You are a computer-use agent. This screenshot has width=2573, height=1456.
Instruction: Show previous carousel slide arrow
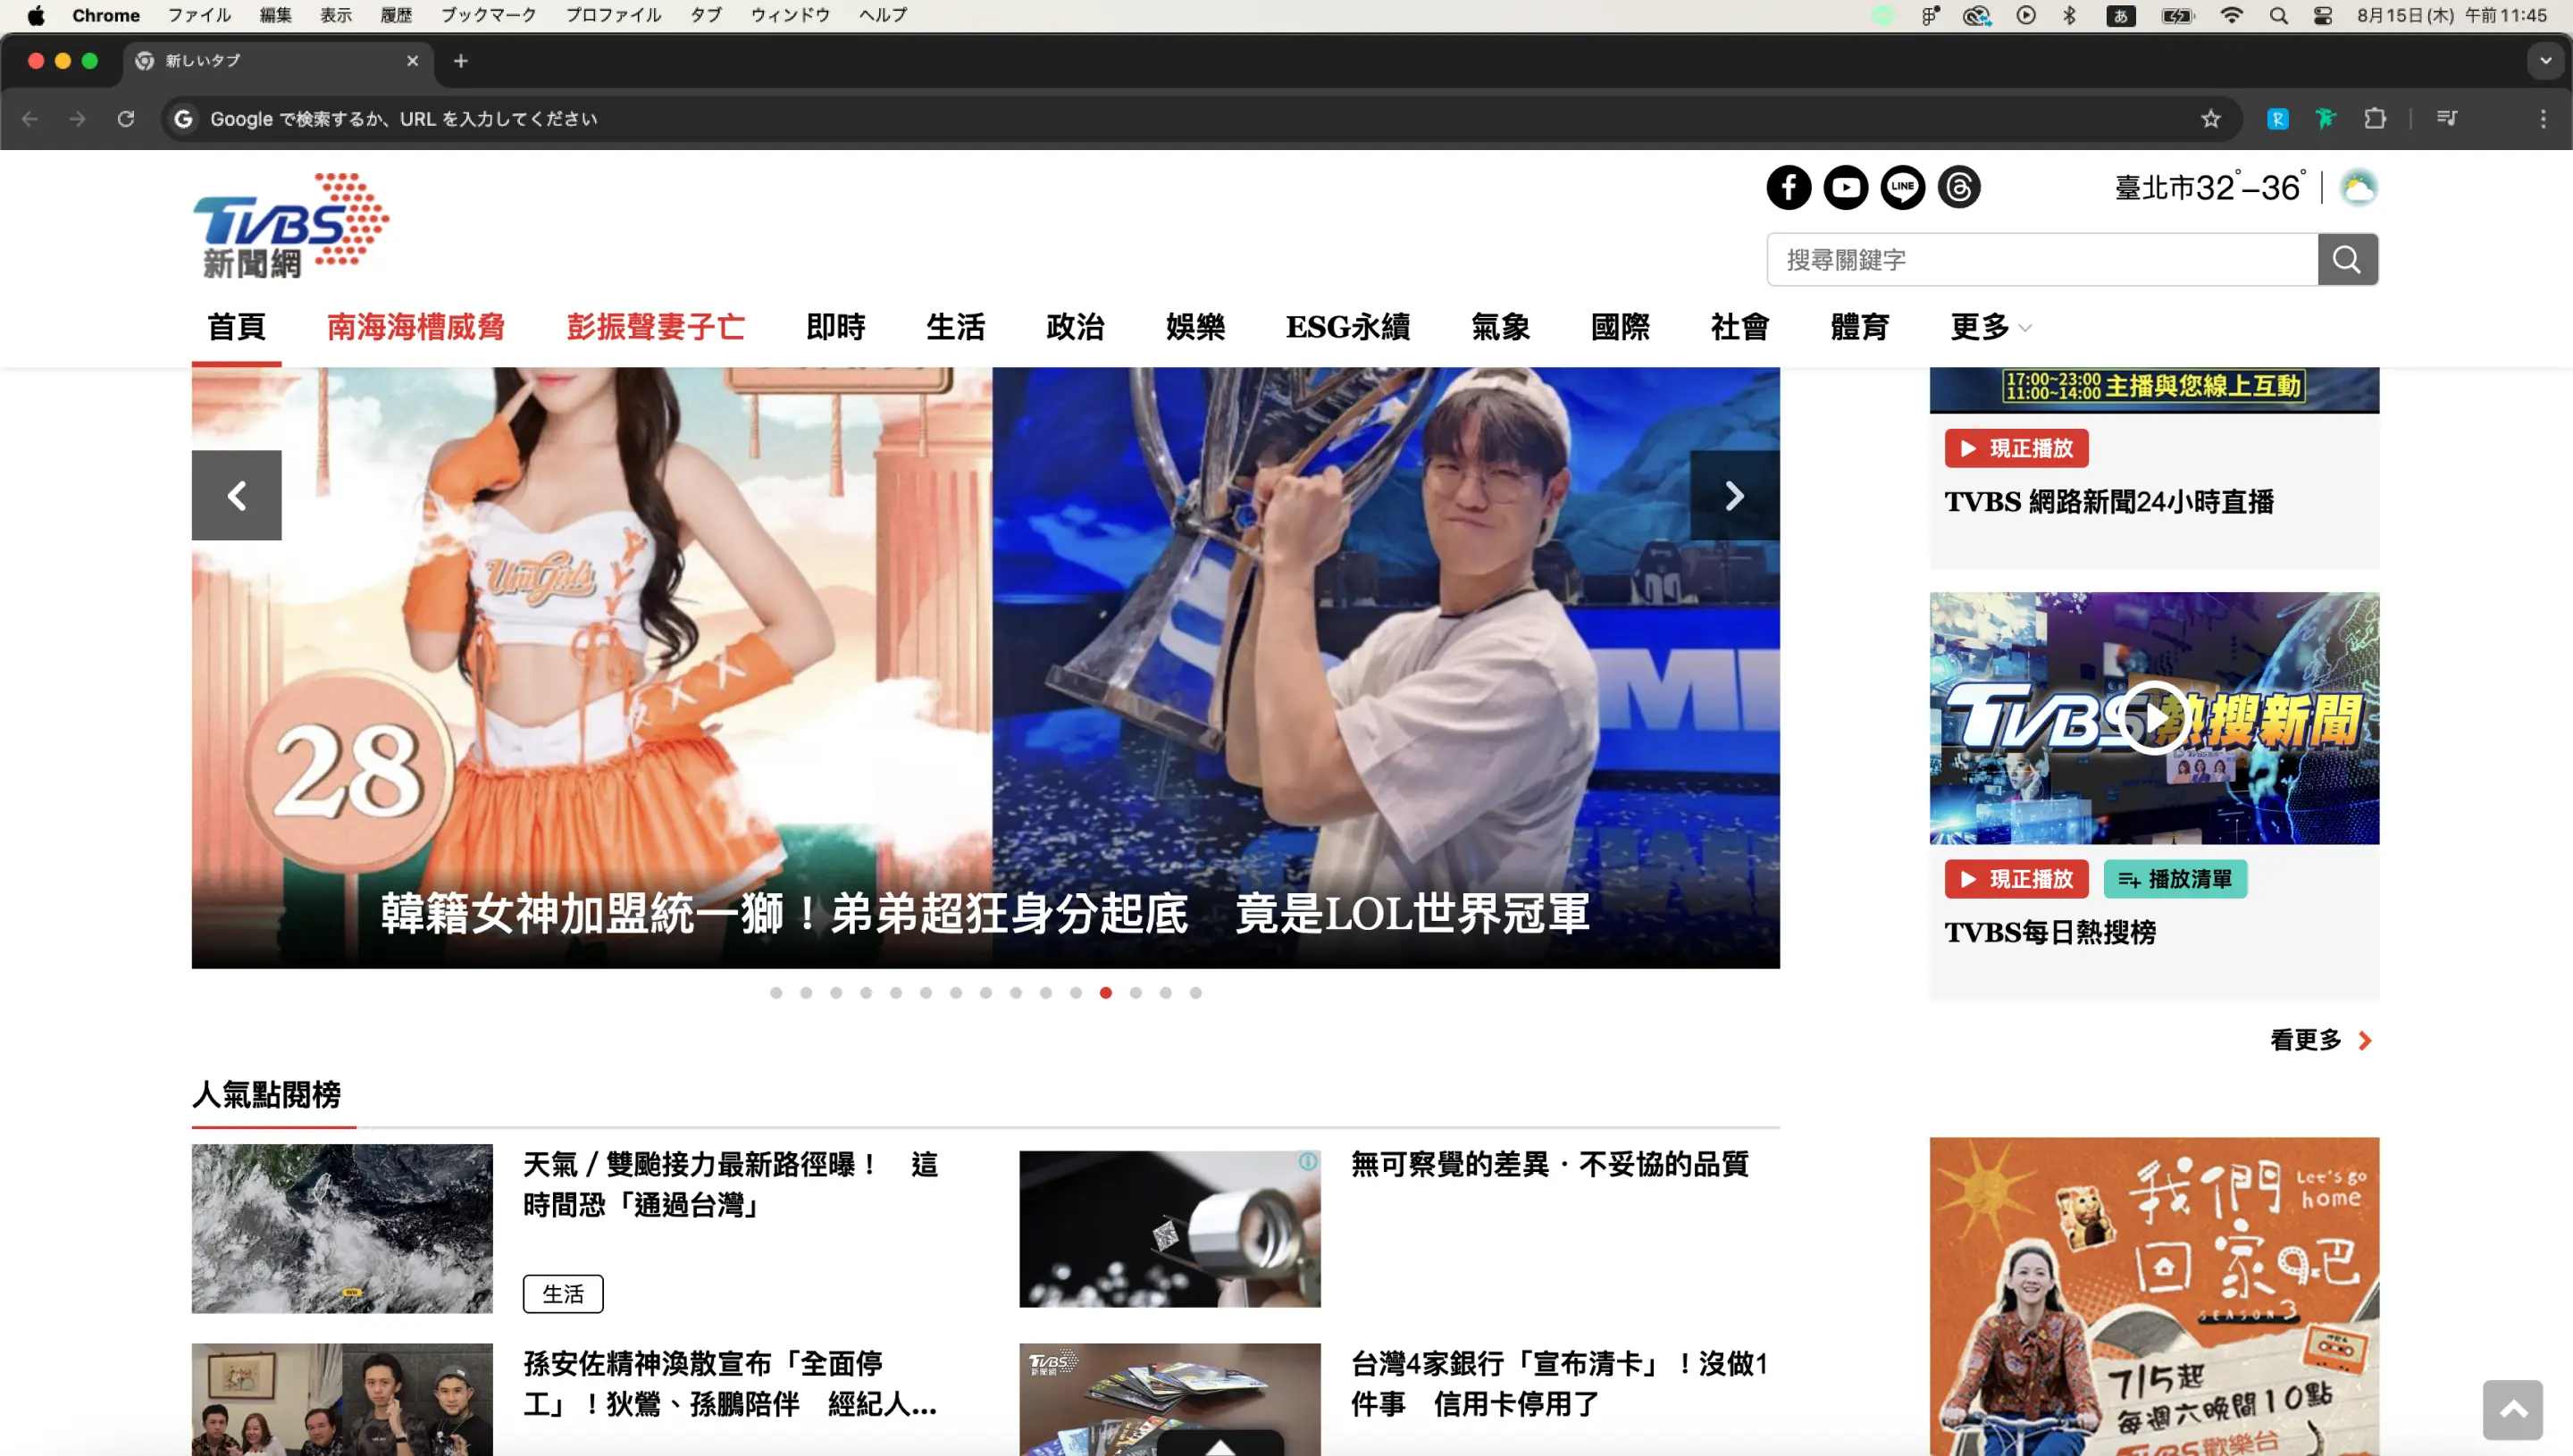pos(237,496)
